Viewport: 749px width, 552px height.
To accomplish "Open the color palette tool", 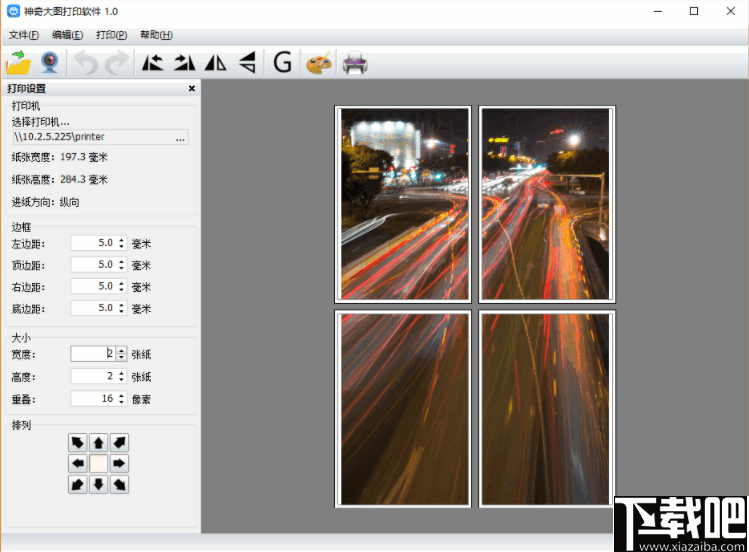I will 318,63.
